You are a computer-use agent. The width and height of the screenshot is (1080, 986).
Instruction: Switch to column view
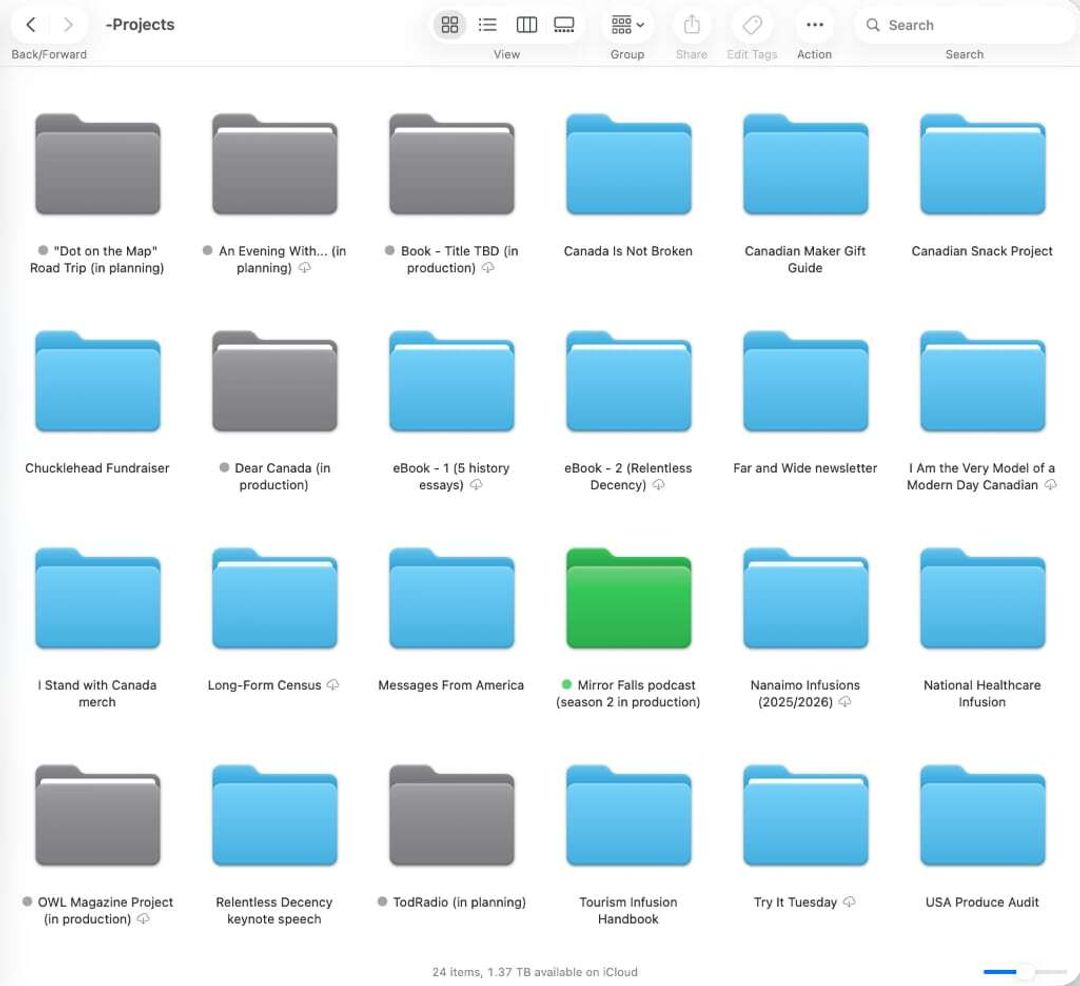pos(526,25)
